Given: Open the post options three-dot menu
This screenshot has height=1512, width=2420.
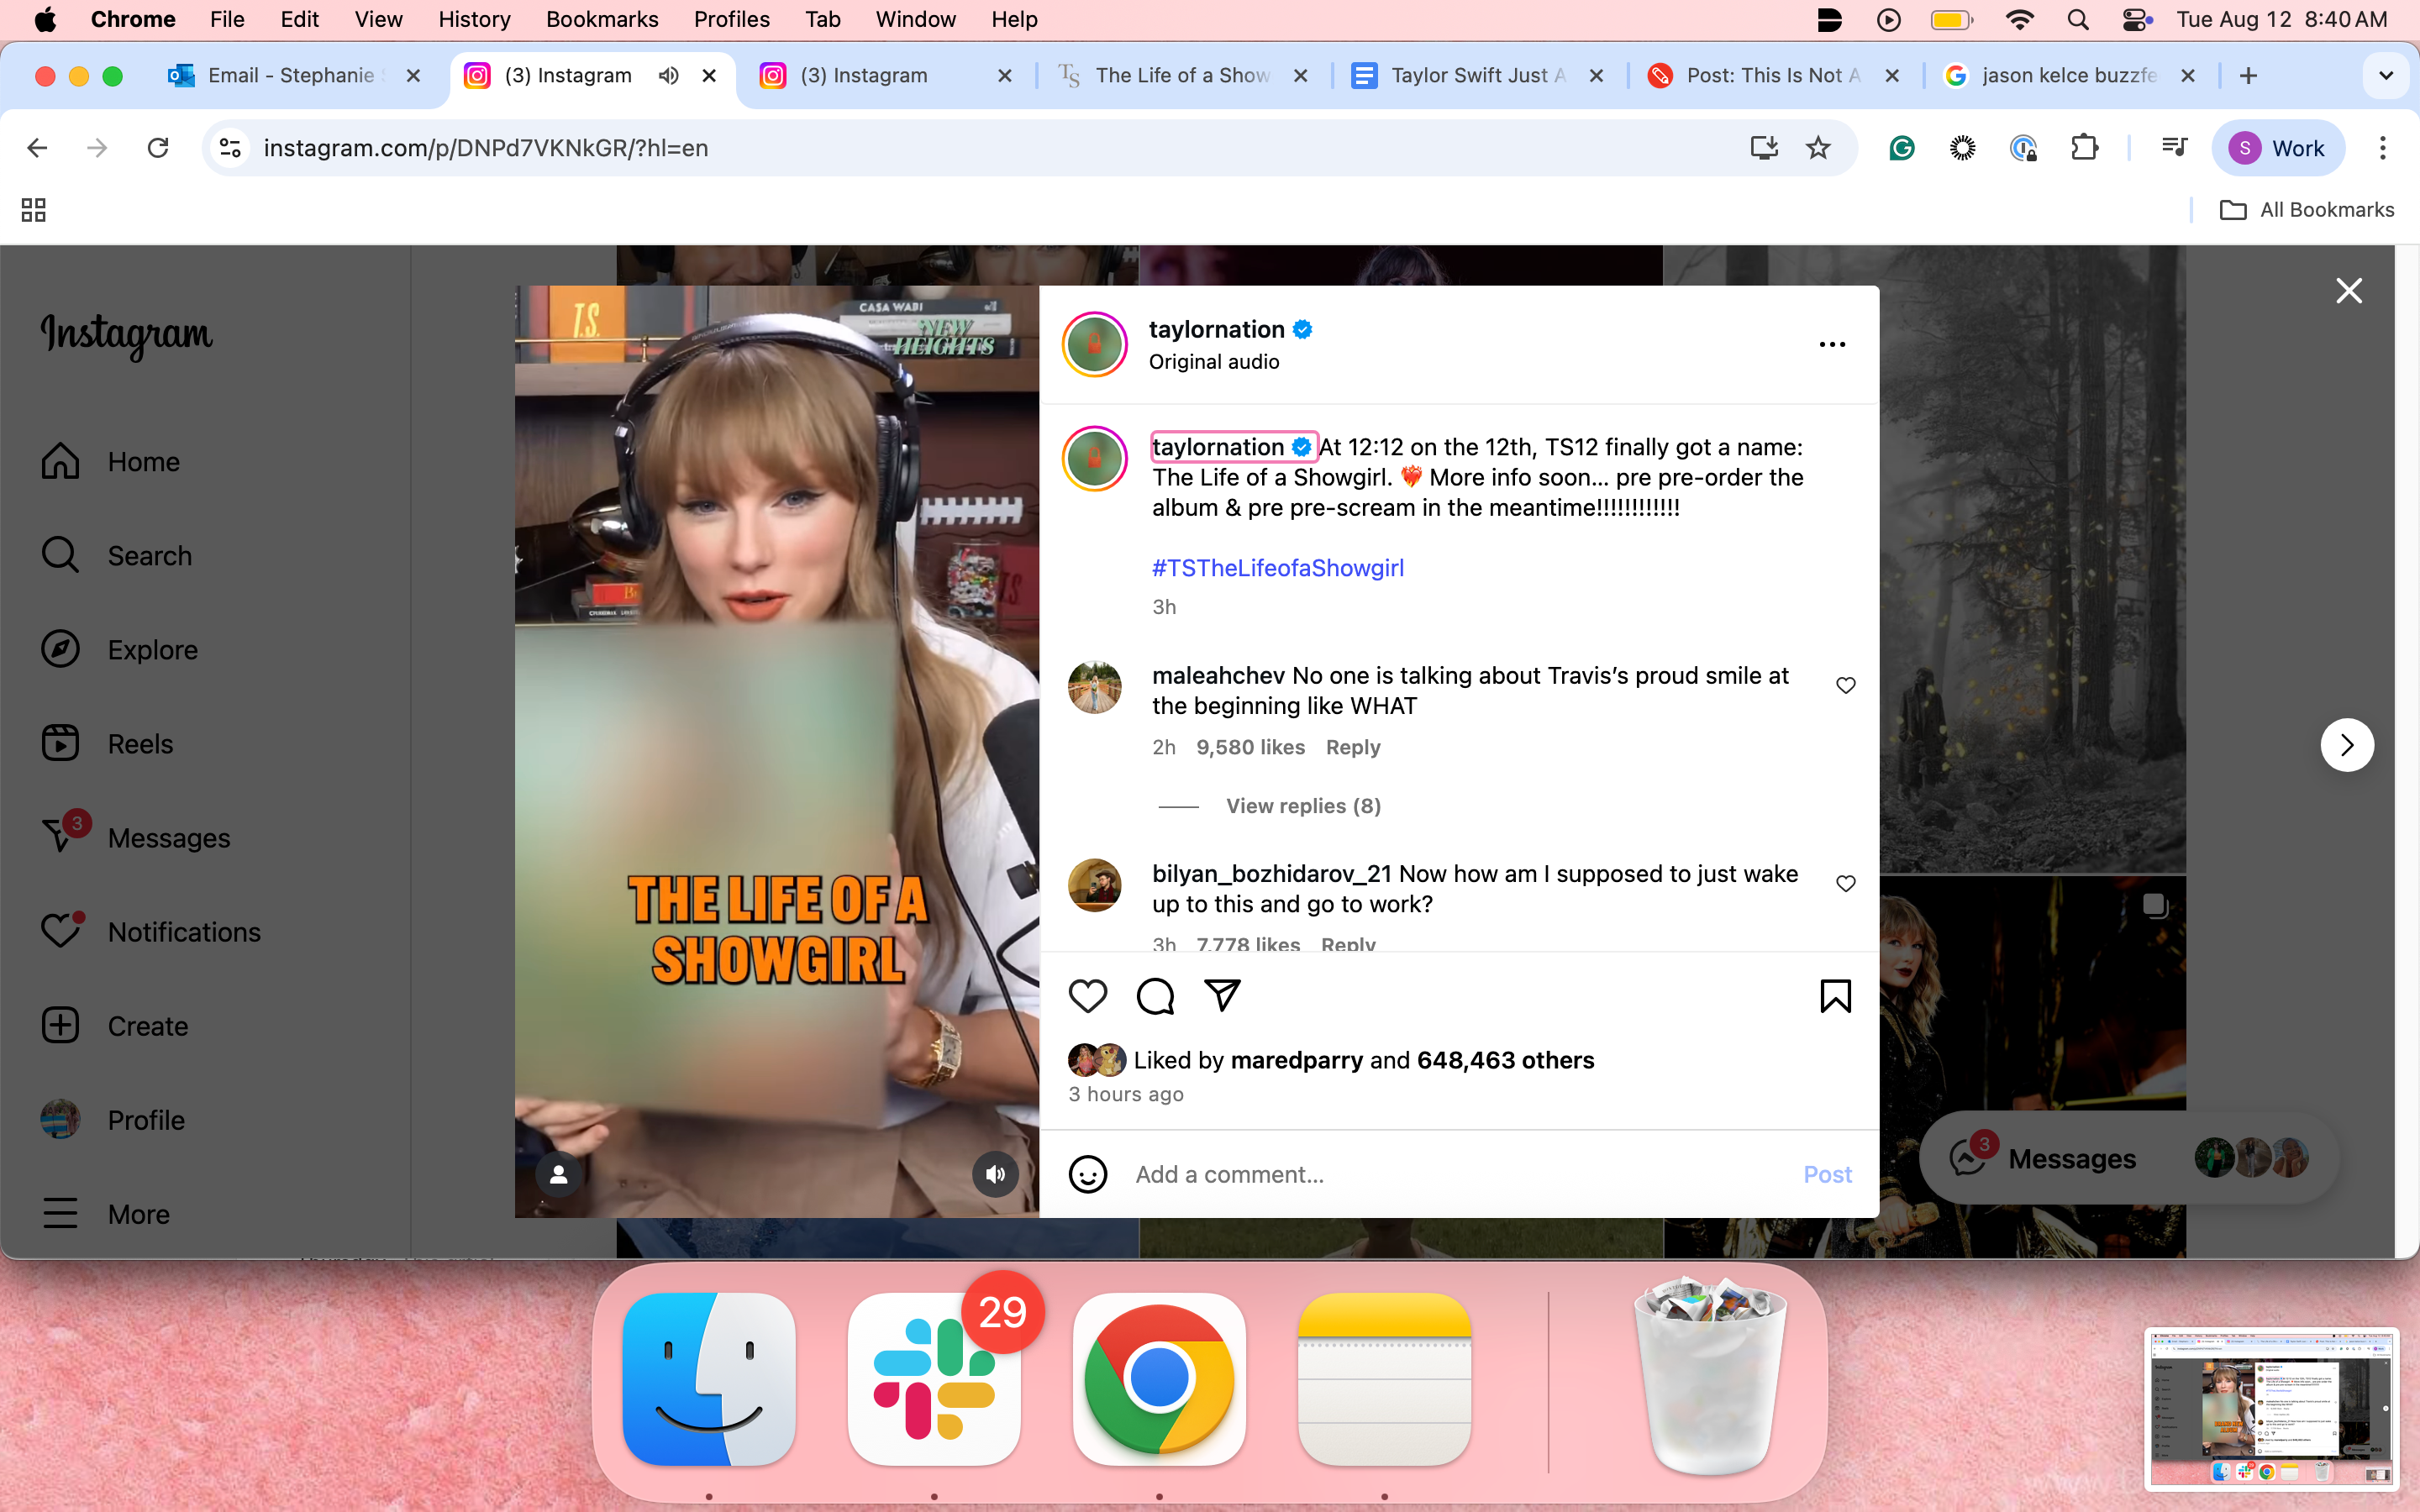Looking at the screenshot, I should tap(1832, 344).
